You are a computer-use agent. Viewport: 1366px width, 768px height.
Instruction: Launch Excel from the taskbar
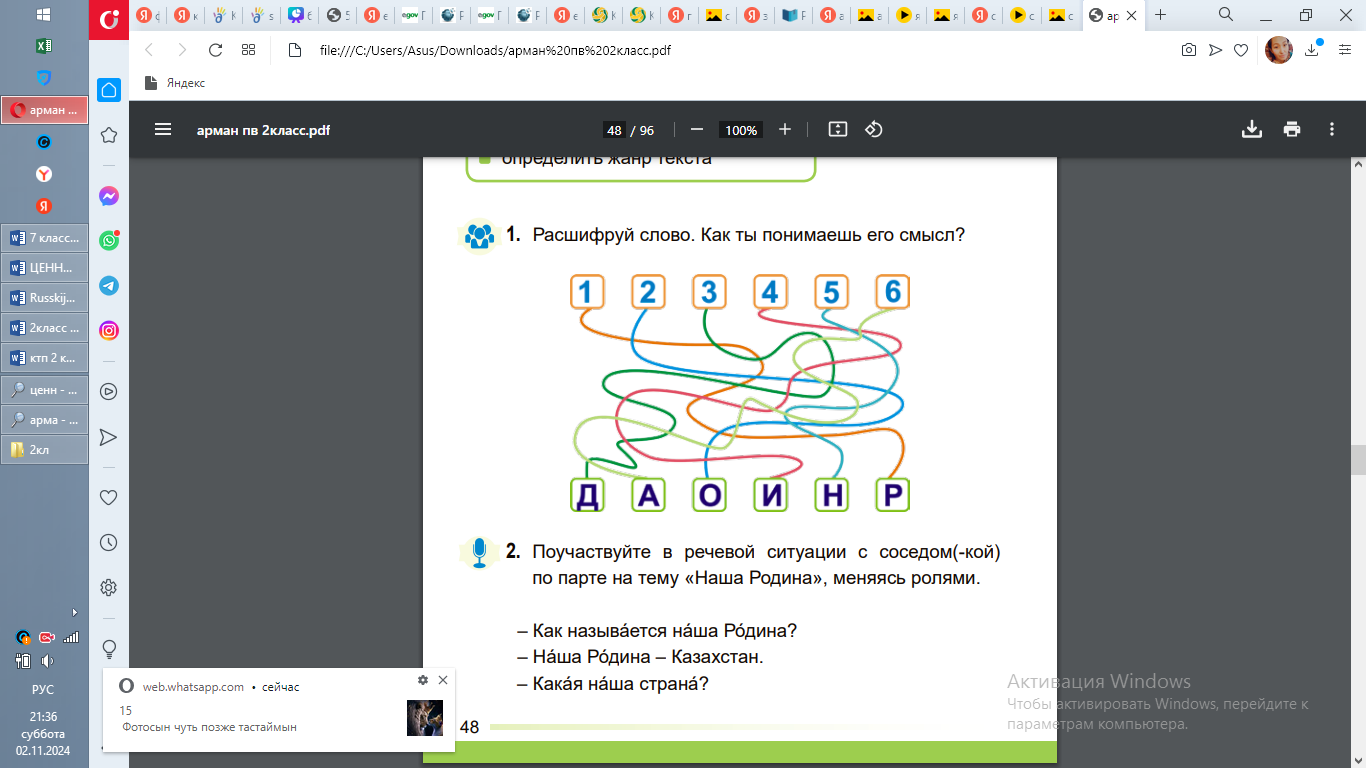point(44,46)
